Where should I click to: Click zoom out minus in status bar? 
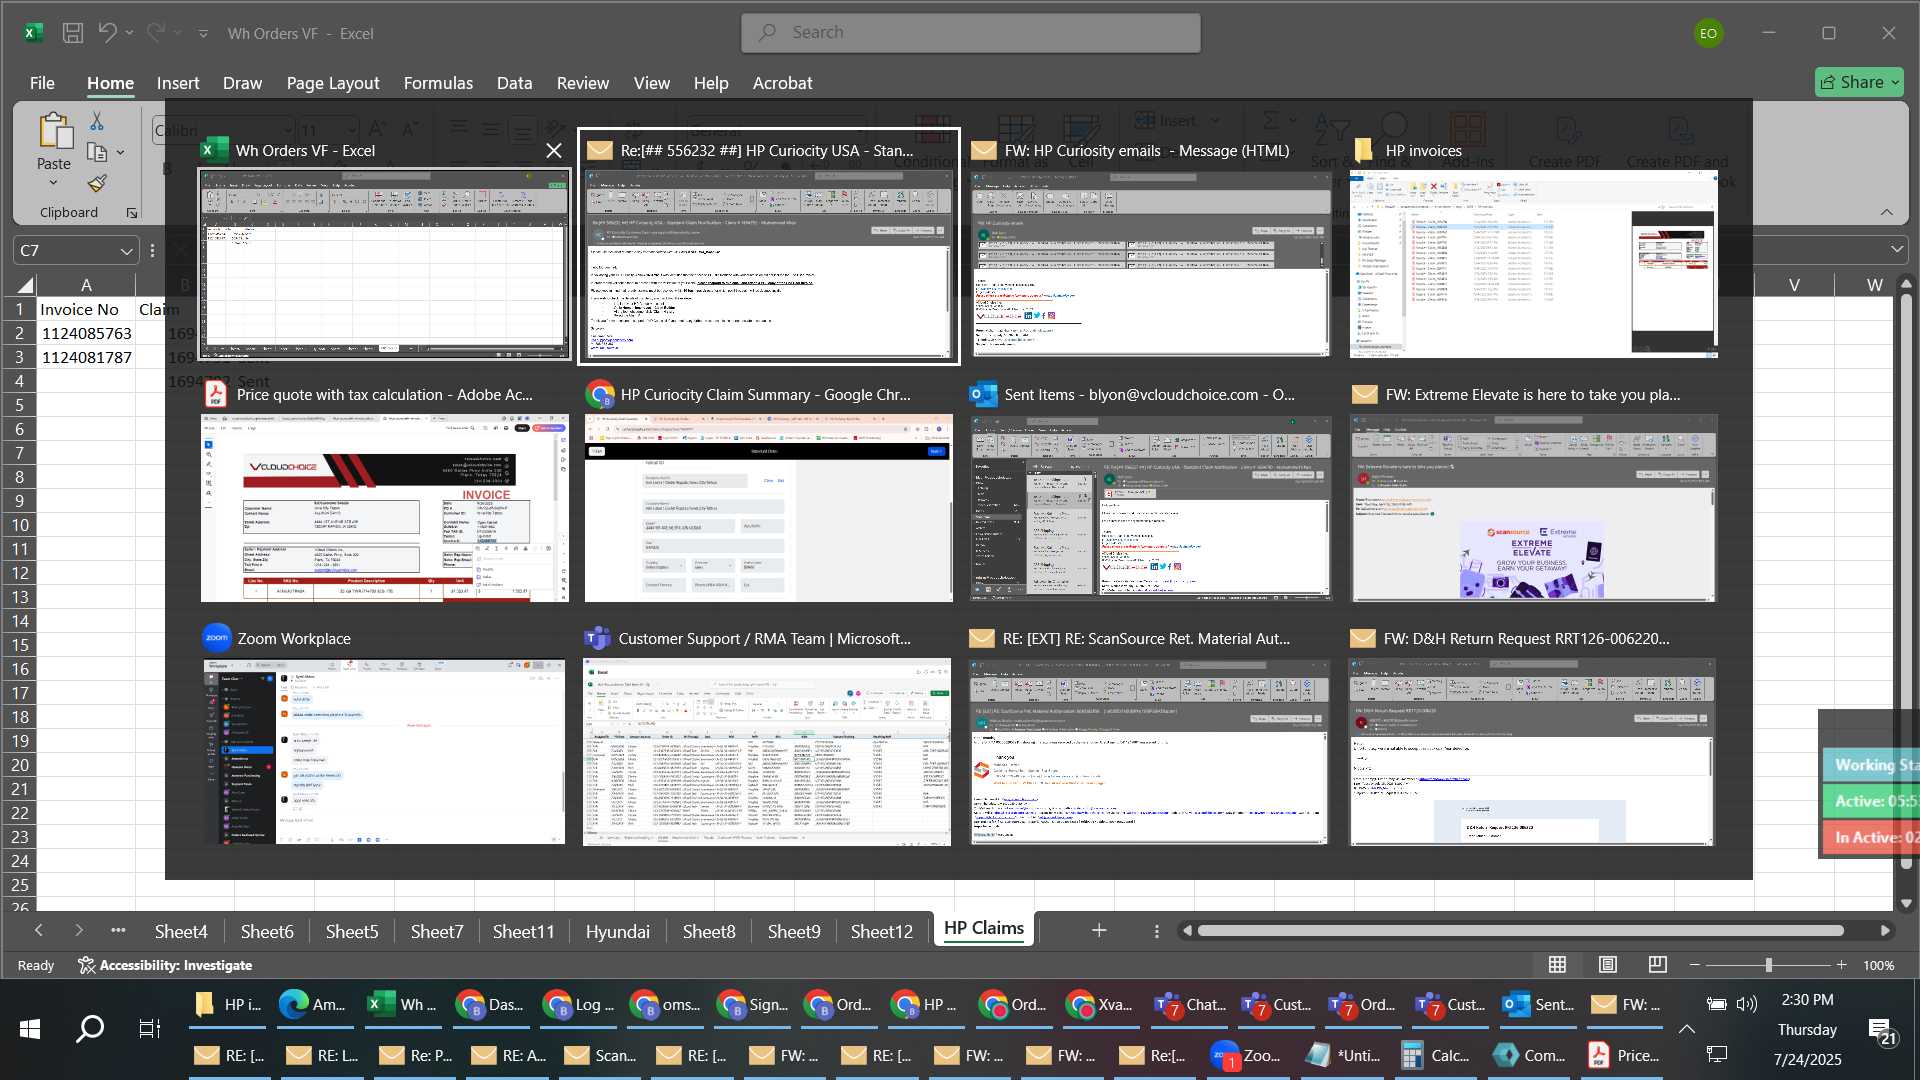click(x=1694, y=965)
